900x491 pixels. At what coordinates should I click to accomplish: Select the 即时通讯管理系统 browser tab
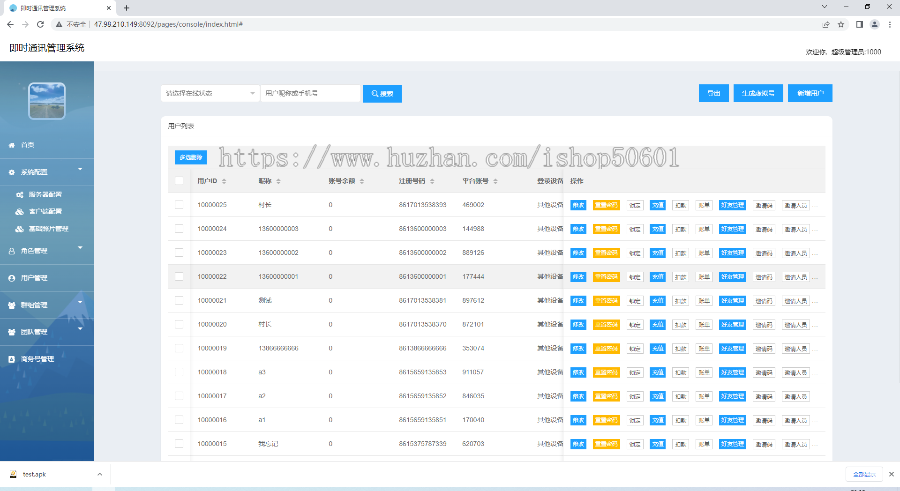click(x=59, y=8)
